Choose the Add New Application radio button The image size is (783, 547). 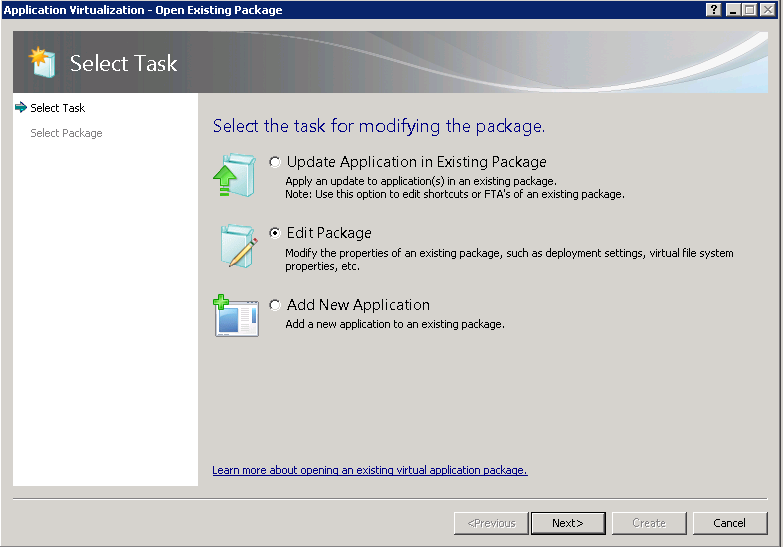click(275, 305)
